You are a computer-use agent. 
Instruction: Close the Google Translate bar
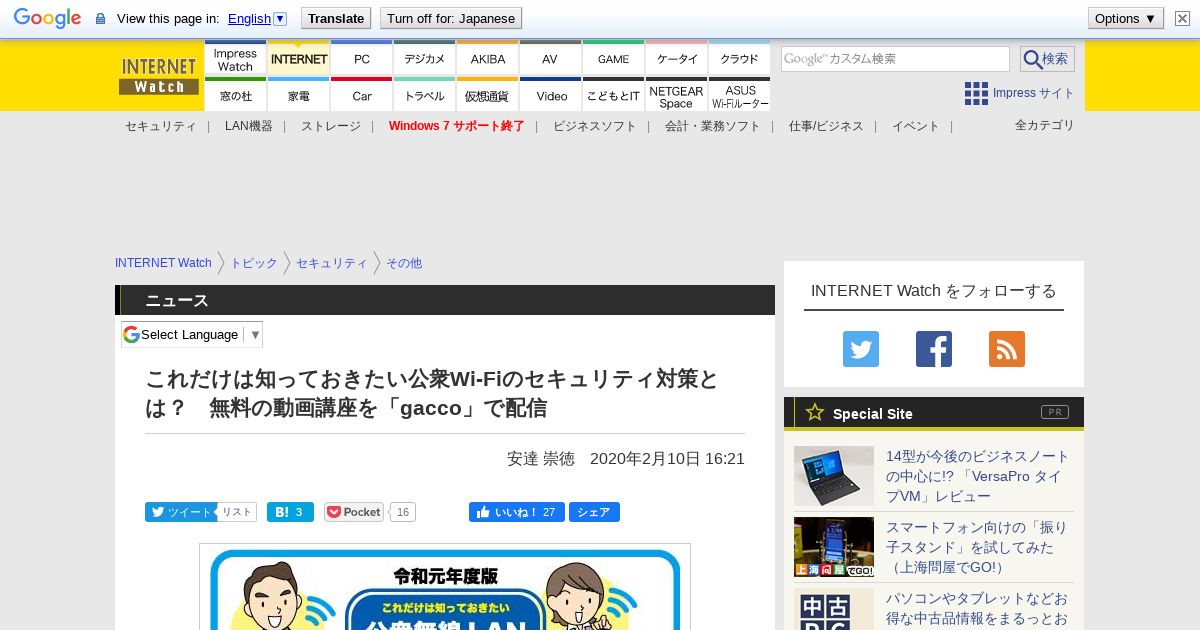click(x=1182, y=18)
